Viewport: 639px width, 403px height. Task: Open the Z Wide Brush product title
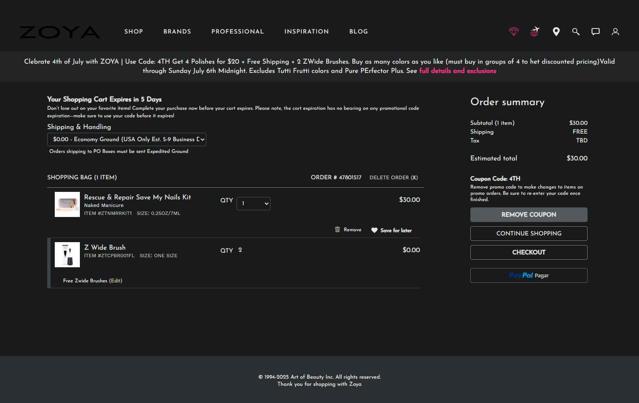click(x=105, y=247)
